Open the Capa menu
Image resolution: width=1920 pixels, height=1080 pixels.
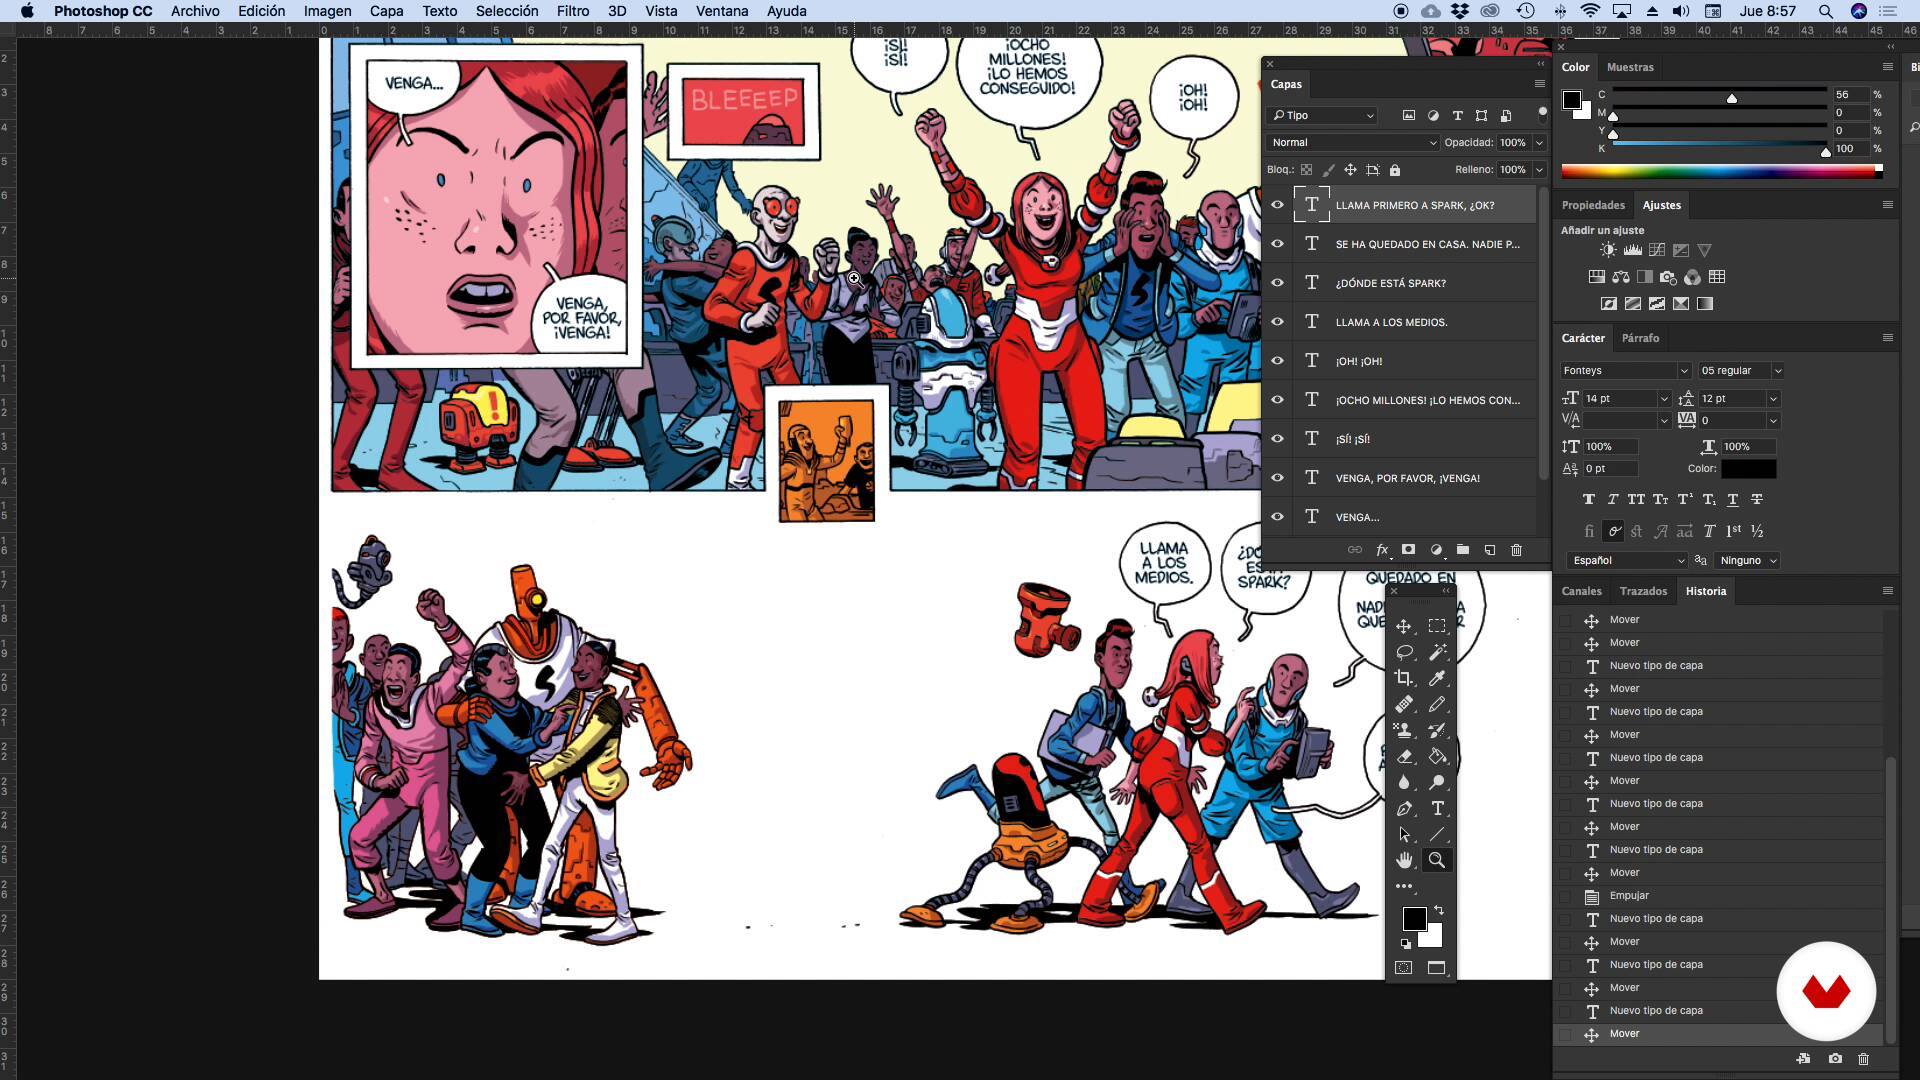tap(386, 11)
